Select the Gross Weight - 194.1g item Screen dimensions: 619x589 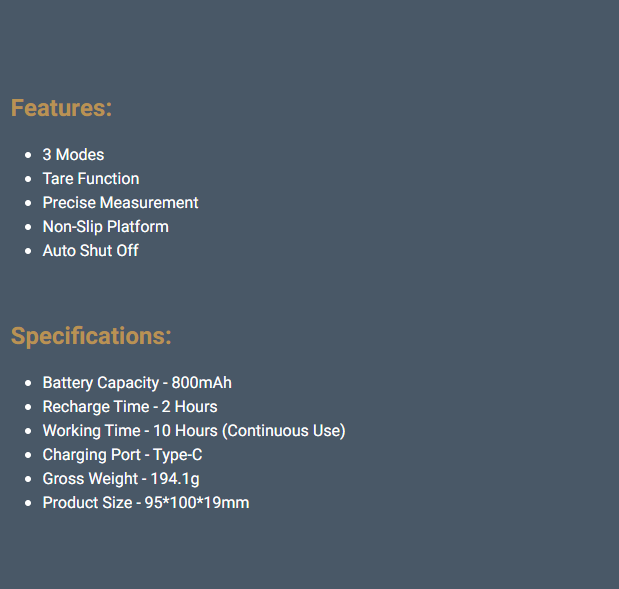[121, 479]
